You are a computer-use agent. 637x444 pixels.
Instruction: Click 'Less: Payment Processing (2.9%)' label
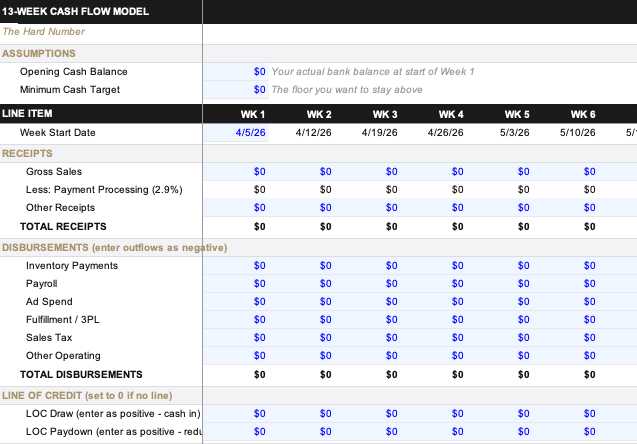point(104,190)
